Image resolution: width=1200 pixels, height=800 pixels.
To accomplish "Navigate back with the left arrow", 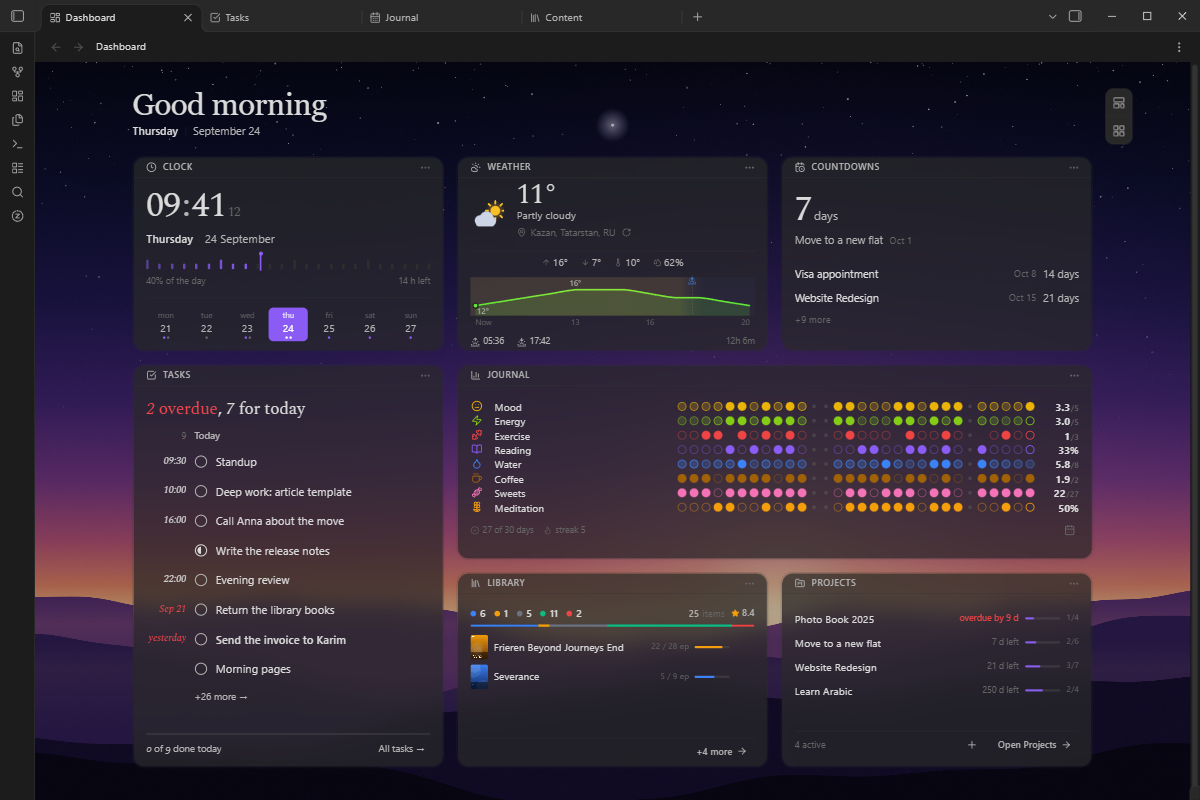I will (56, 47).
